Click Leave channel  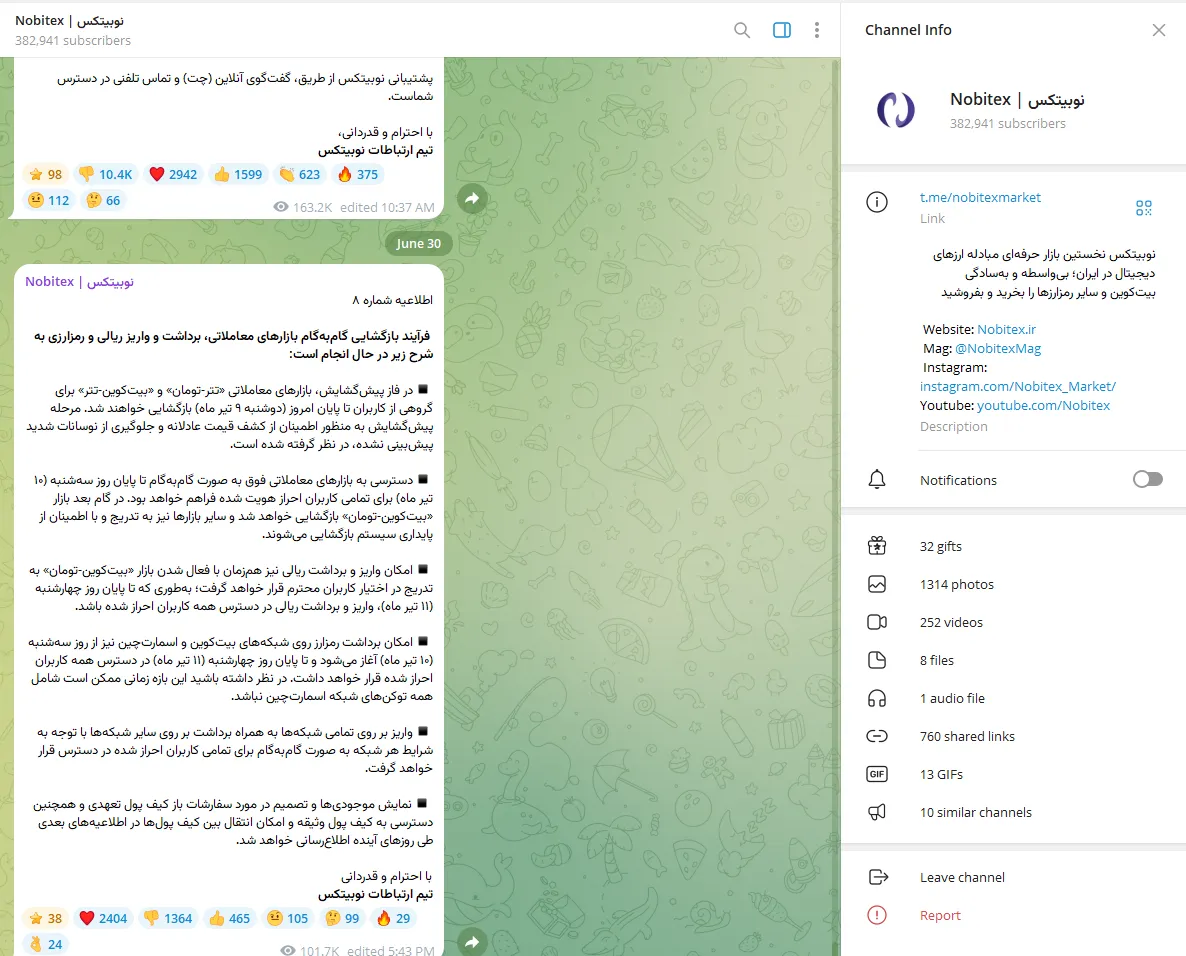[x=962, y=877]
